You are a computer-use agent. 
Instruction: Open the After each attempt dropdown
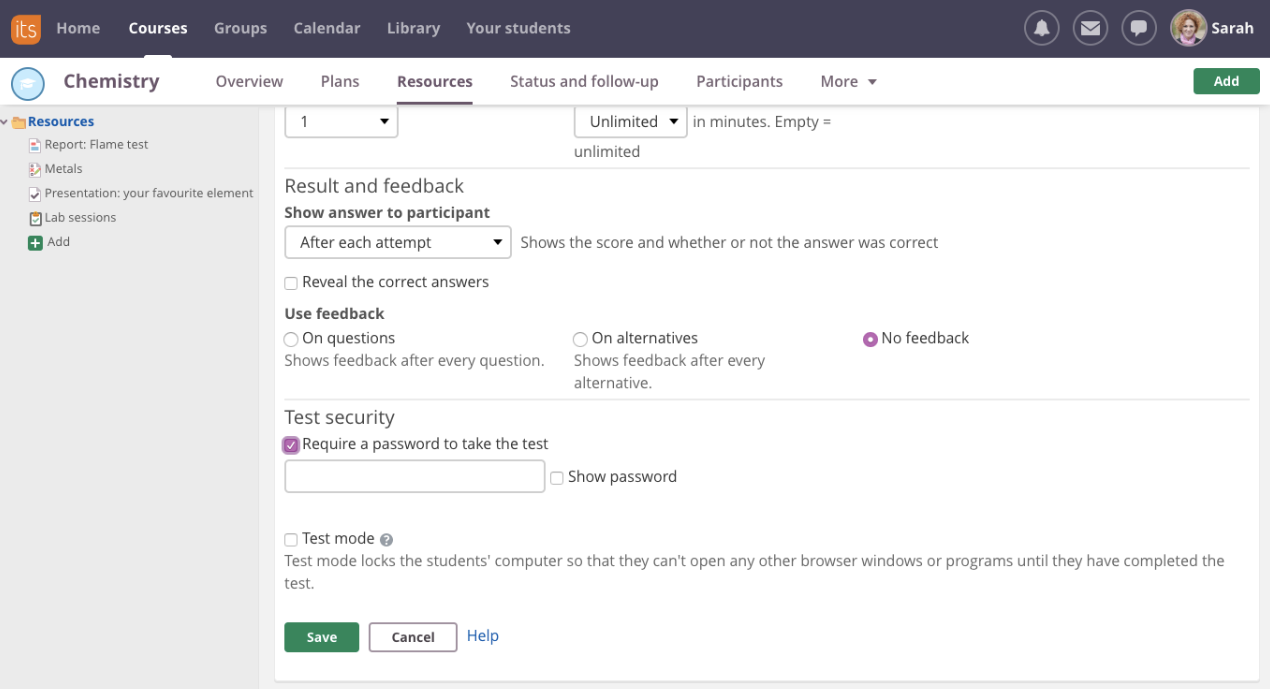point(398,243)
